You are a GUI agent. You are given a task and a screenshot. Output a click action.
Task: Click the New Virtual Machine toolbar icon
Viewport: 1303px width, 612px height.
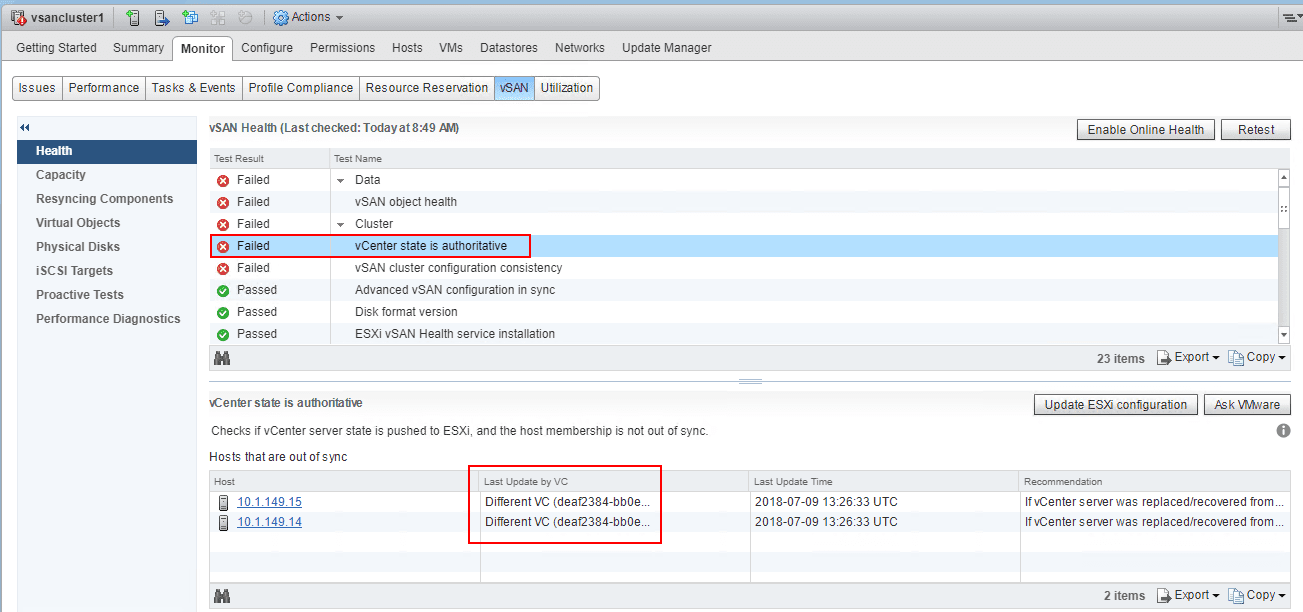[x=190, y=17]
